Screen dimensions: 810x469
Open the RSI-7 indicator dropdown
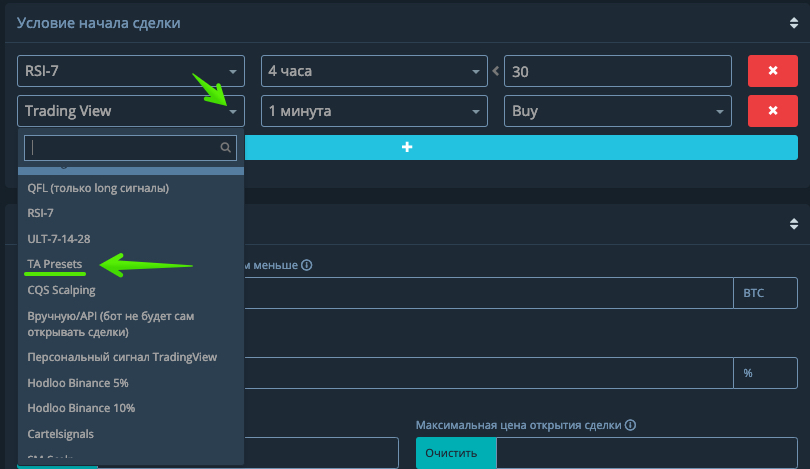[131, 71]
